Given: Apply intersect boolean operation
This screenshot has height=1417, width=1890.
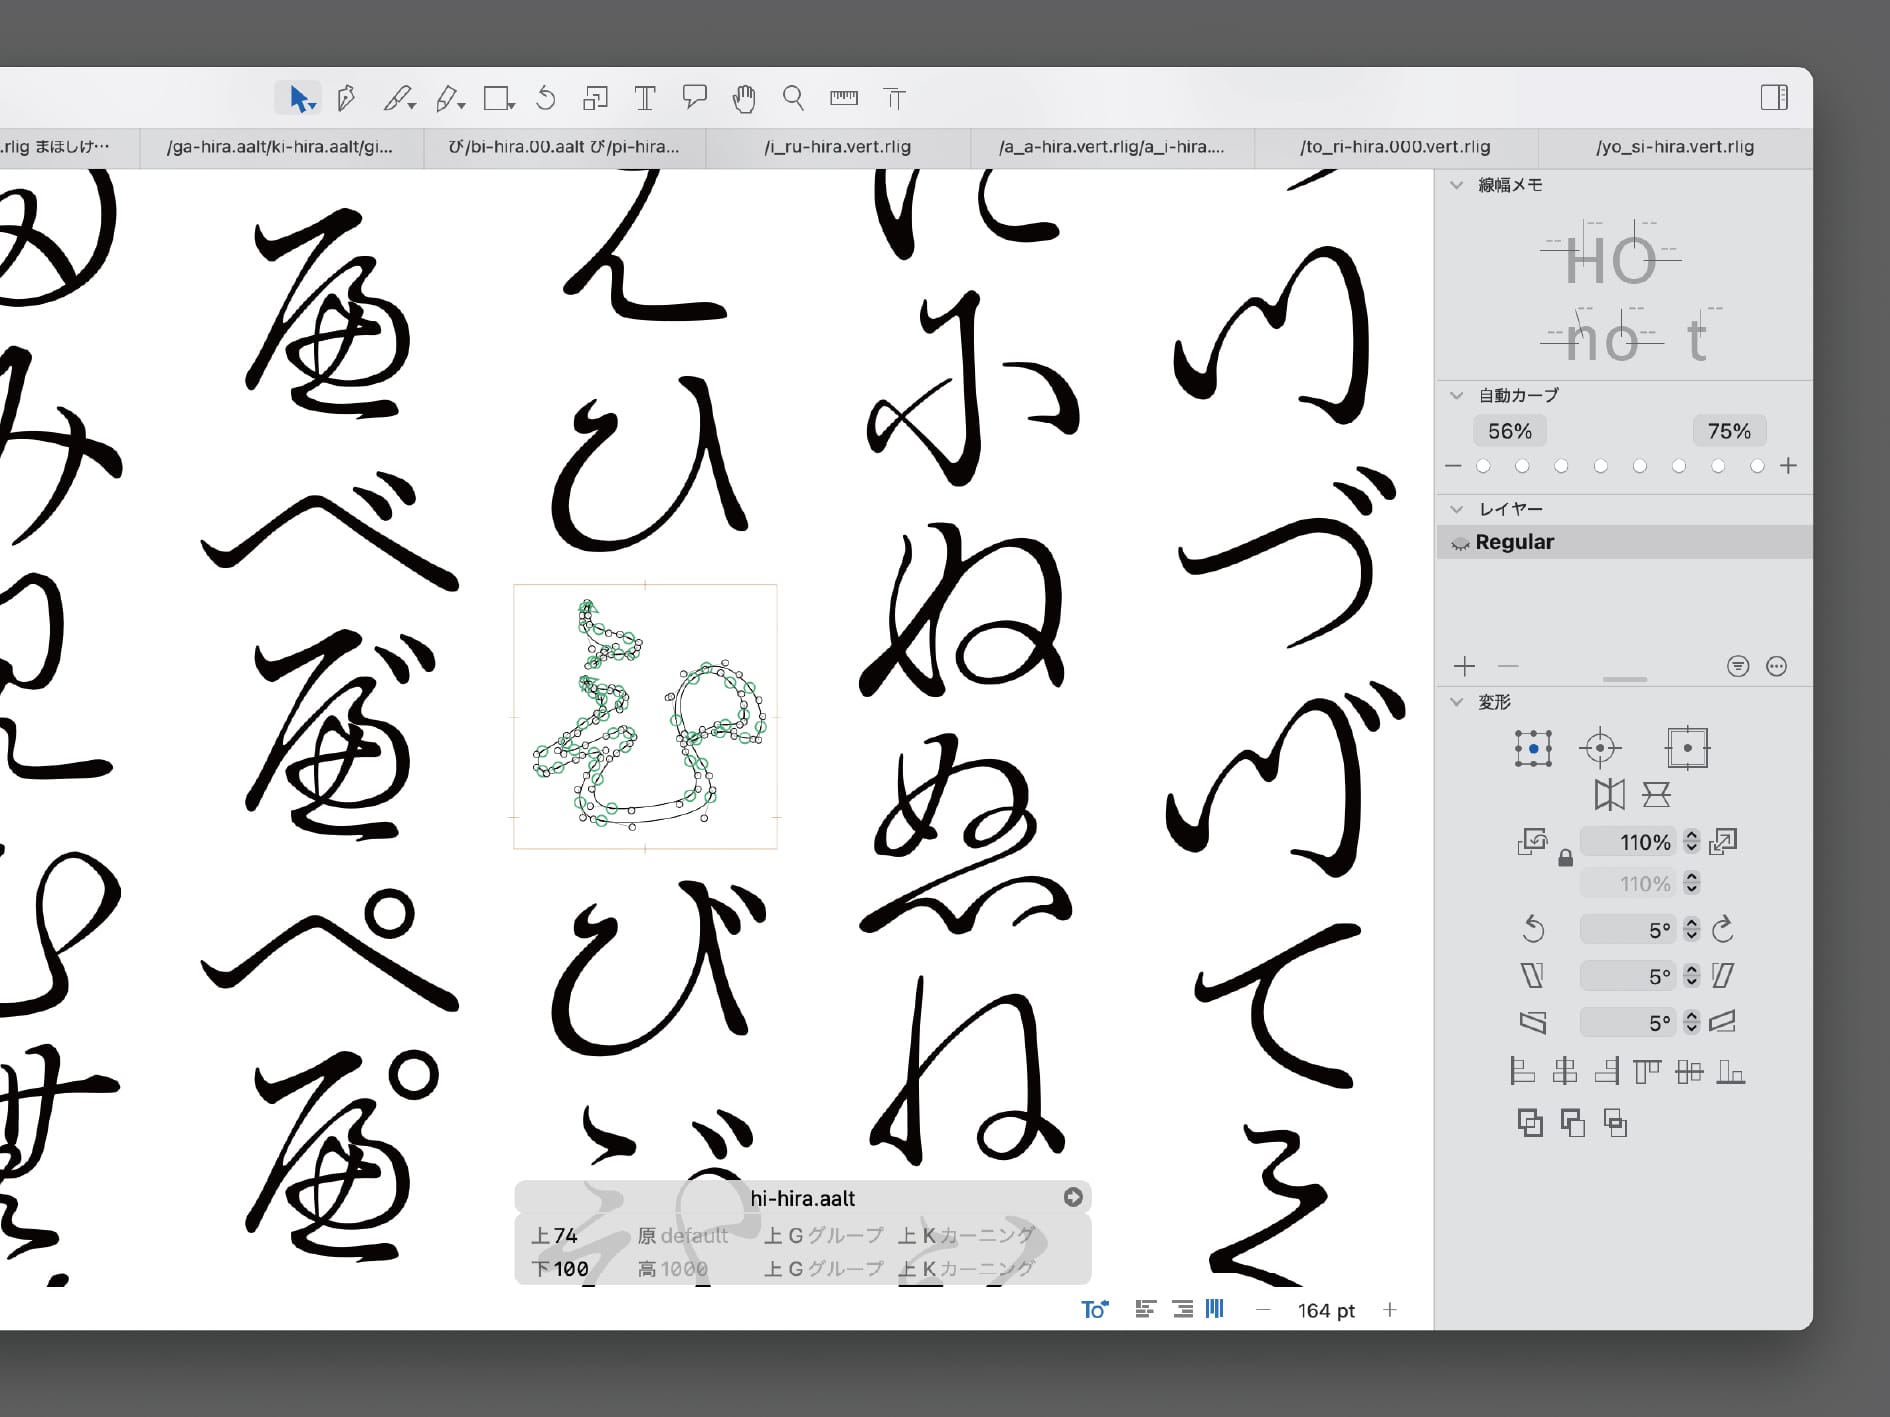Looking at the screenshot, I should 1615,1123.
